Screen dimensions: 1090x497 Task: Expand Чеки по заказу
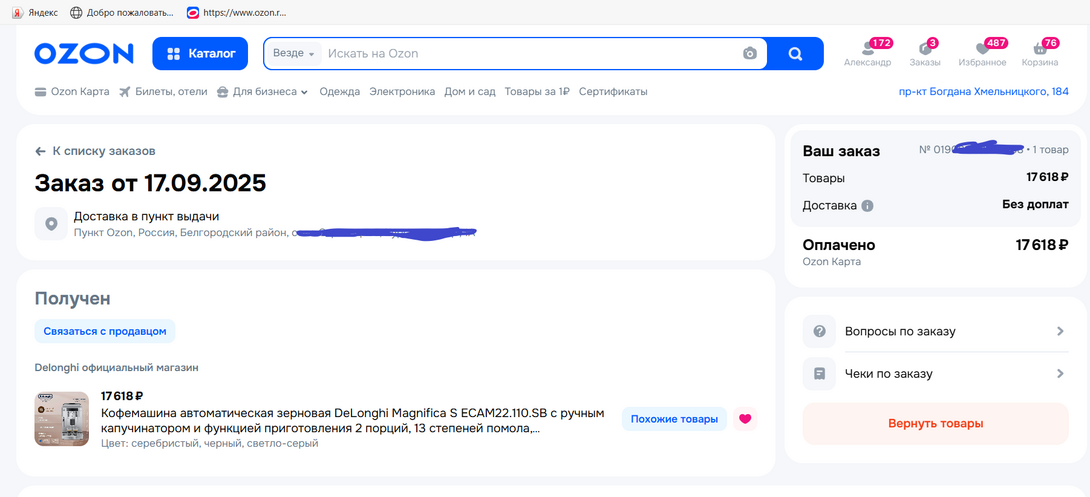(935, 374)
